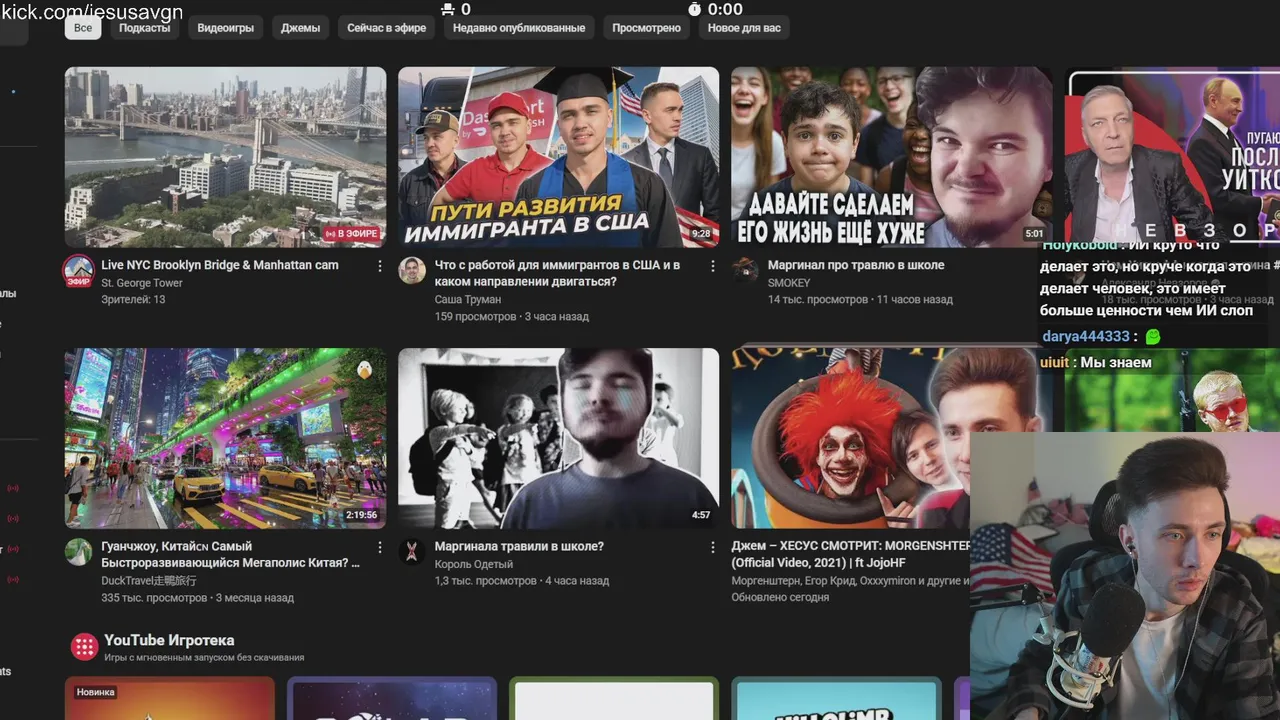This screenshot has width=1280, height=720.
Task: Open options menu for Гуанчжоу video
Action: tap(379, 547)
